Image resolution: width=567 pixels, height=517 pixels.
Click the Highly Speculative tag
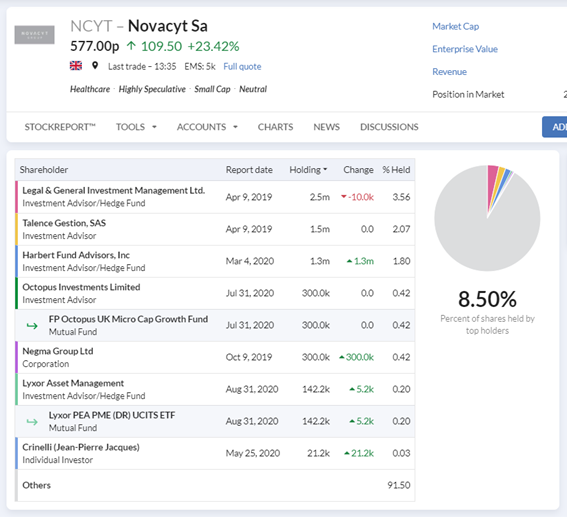152,89
